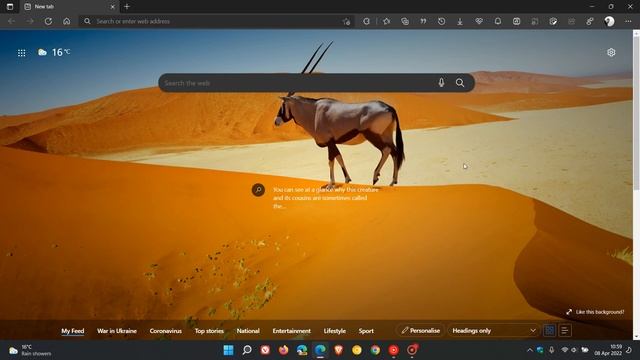Open the app launcher dots grid

pyautogui.click(x=22, y=53)
